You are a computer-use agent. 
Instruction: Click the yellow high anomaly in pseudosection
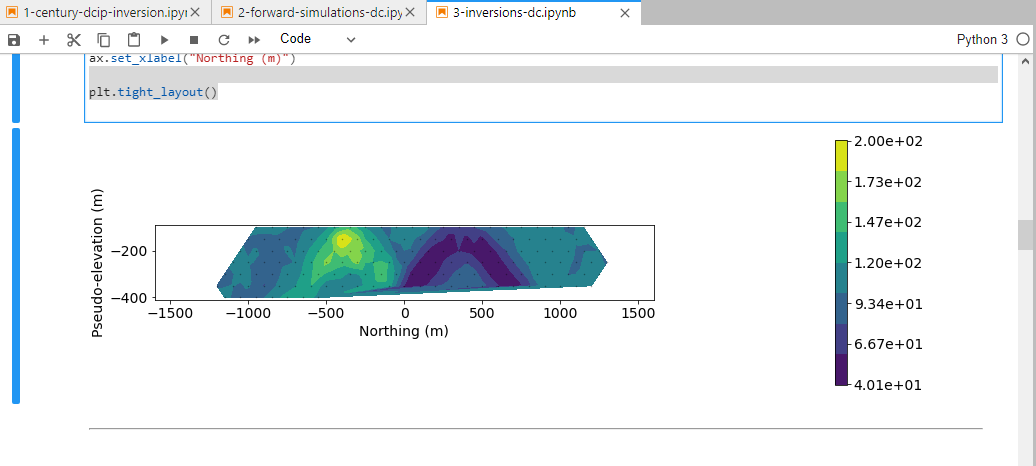coord(343,240)
